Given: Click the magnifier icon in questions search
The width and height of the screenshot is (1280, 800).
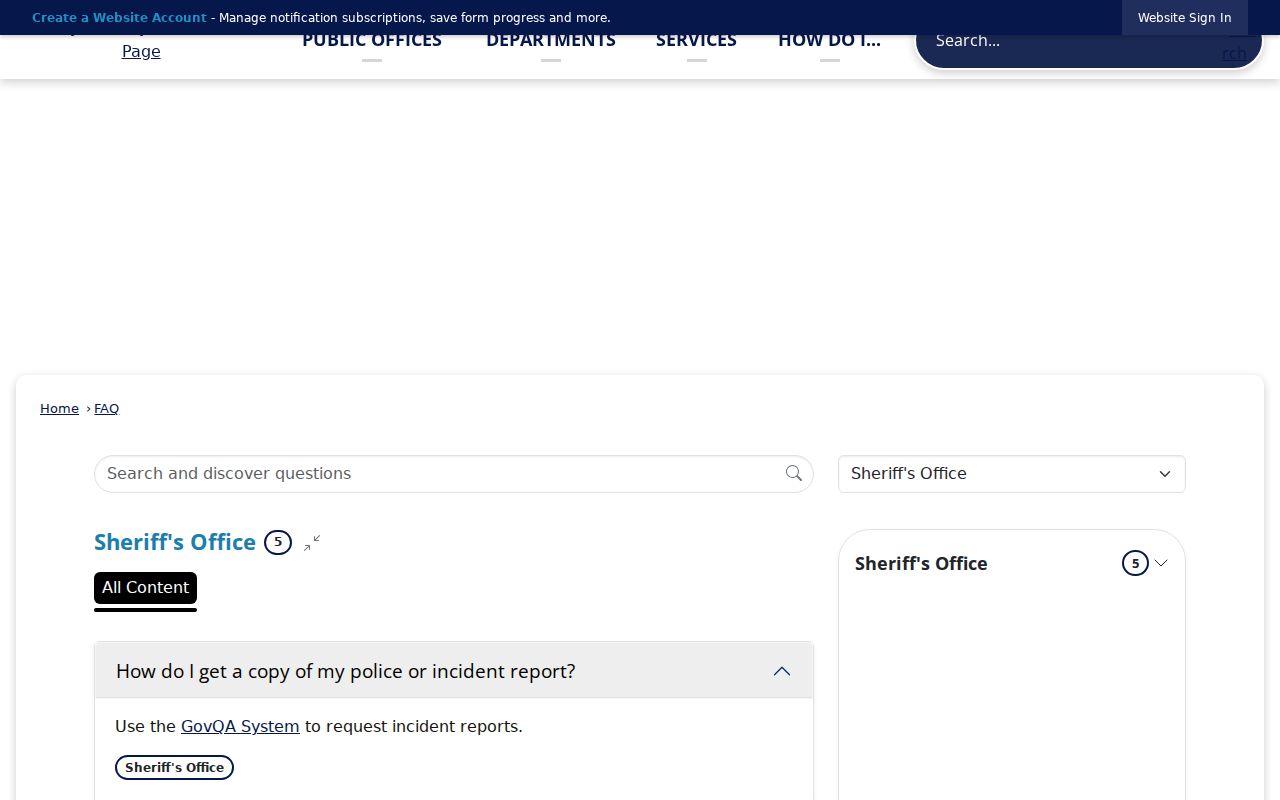Looking at the screenshot, I should [x=794, y=473].
